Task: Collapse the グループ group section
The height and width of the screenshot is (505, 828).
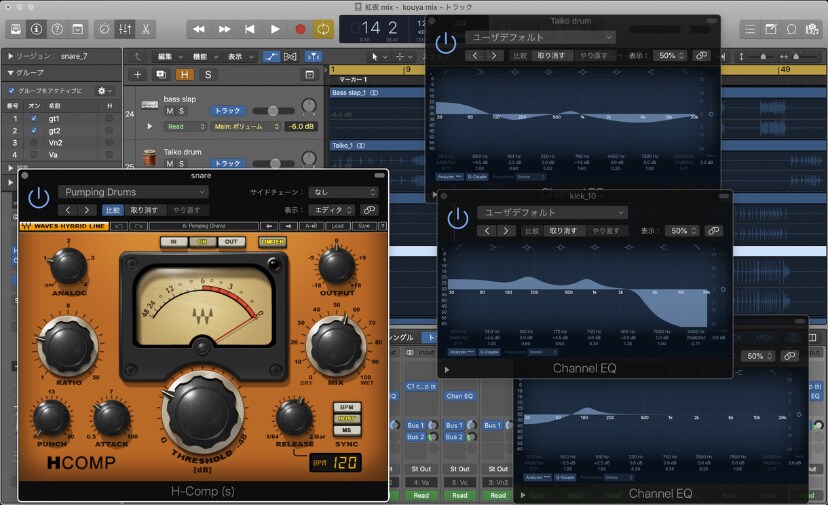Action: pyautogui.click(x=11, y=72)
